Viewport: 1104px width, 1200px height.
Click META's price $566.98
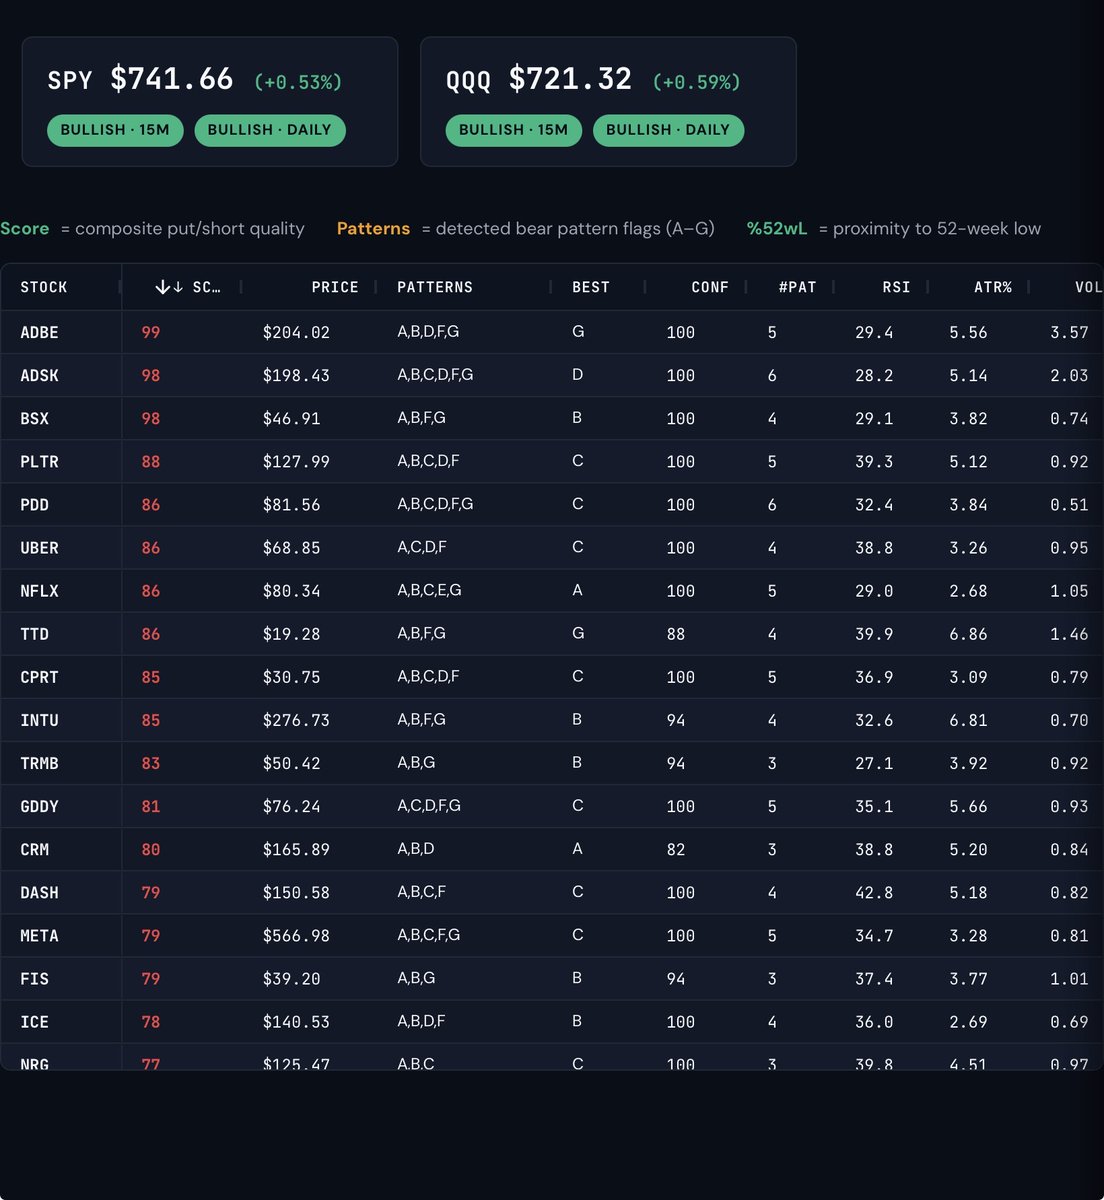[x=296, y=935]
